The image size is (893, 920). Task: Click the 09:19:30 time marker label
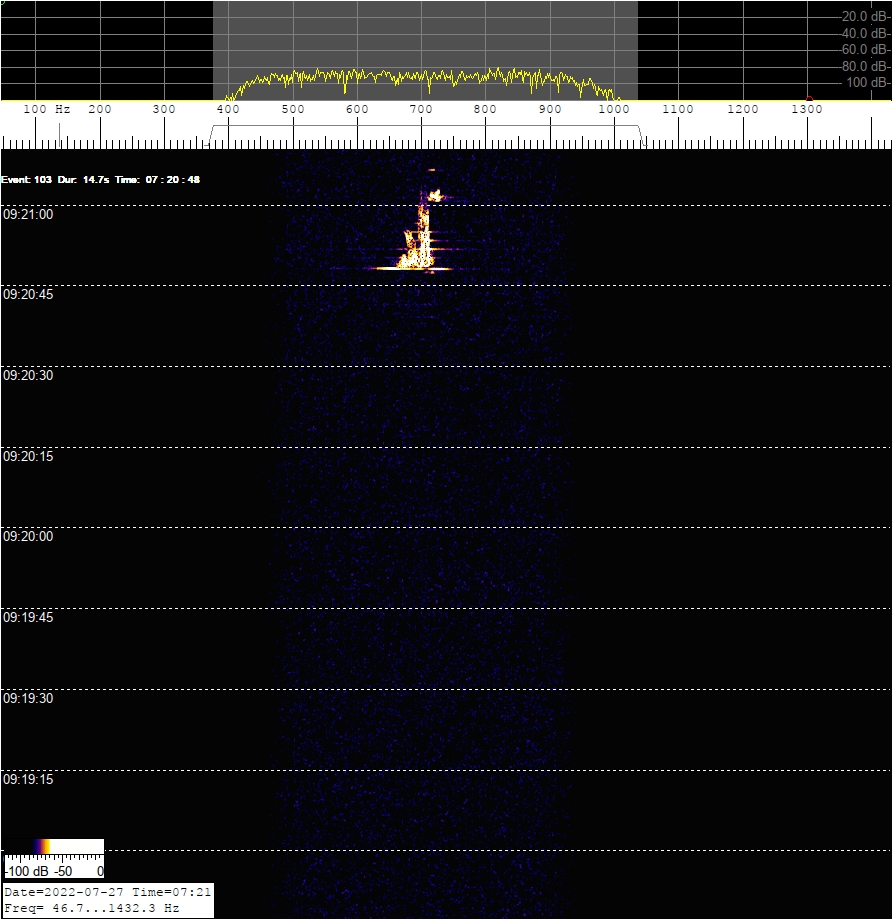[28, 698]
